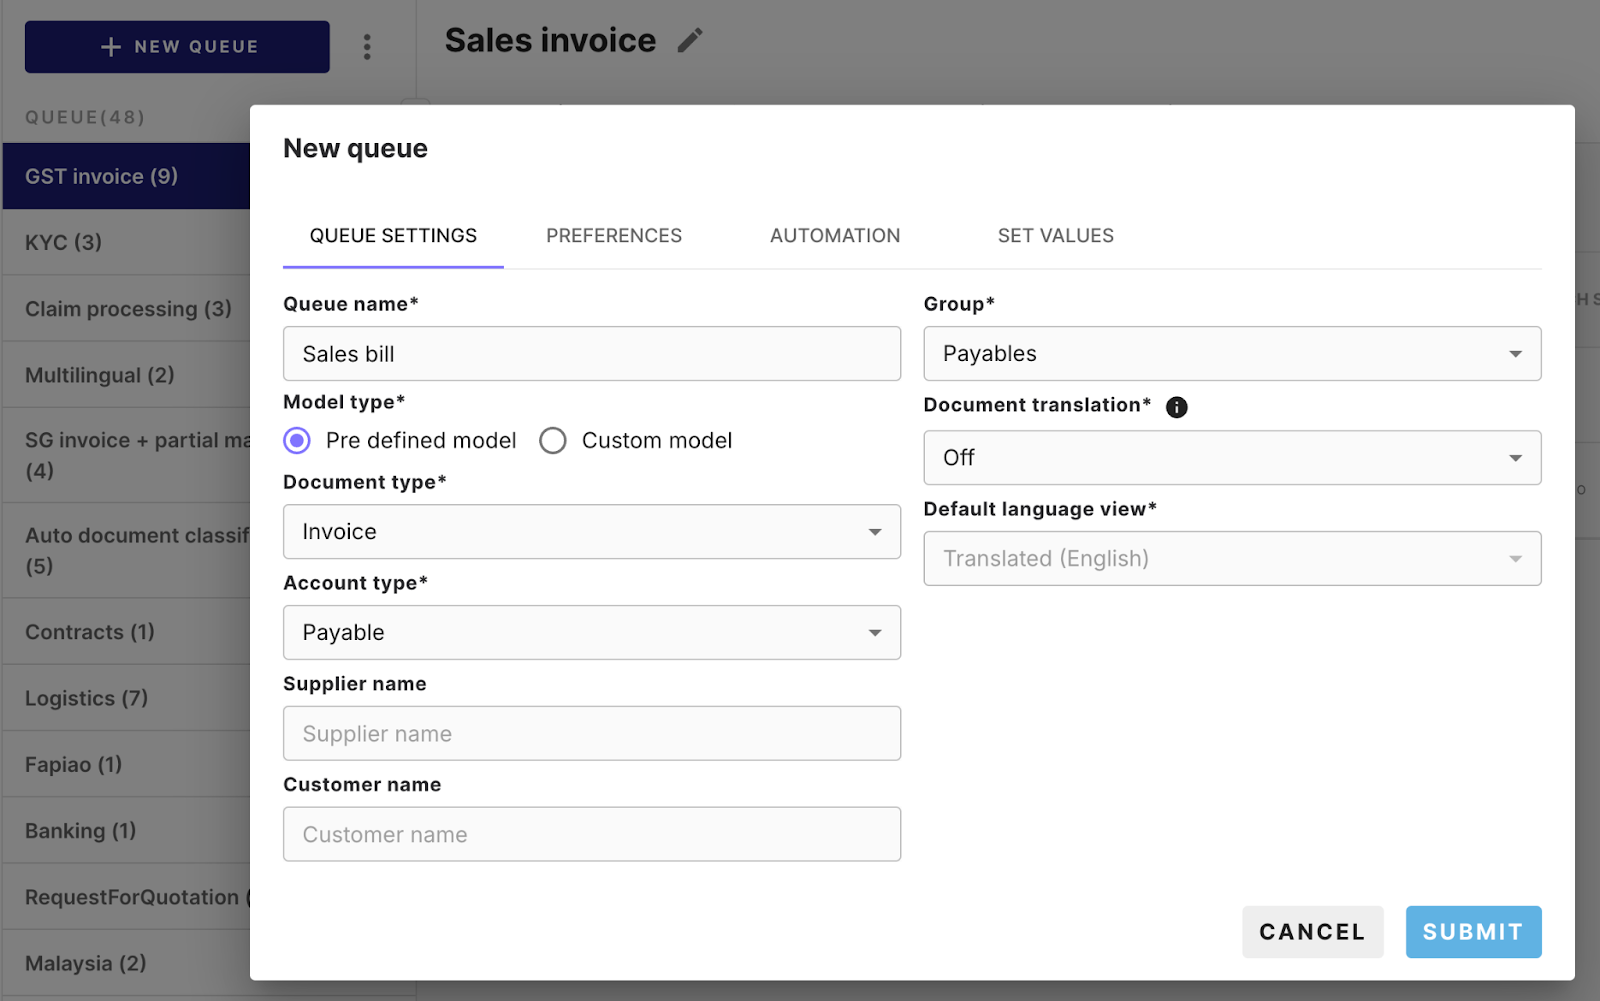Edit the Sales invoice title with pencil icon

pos(690,40)
